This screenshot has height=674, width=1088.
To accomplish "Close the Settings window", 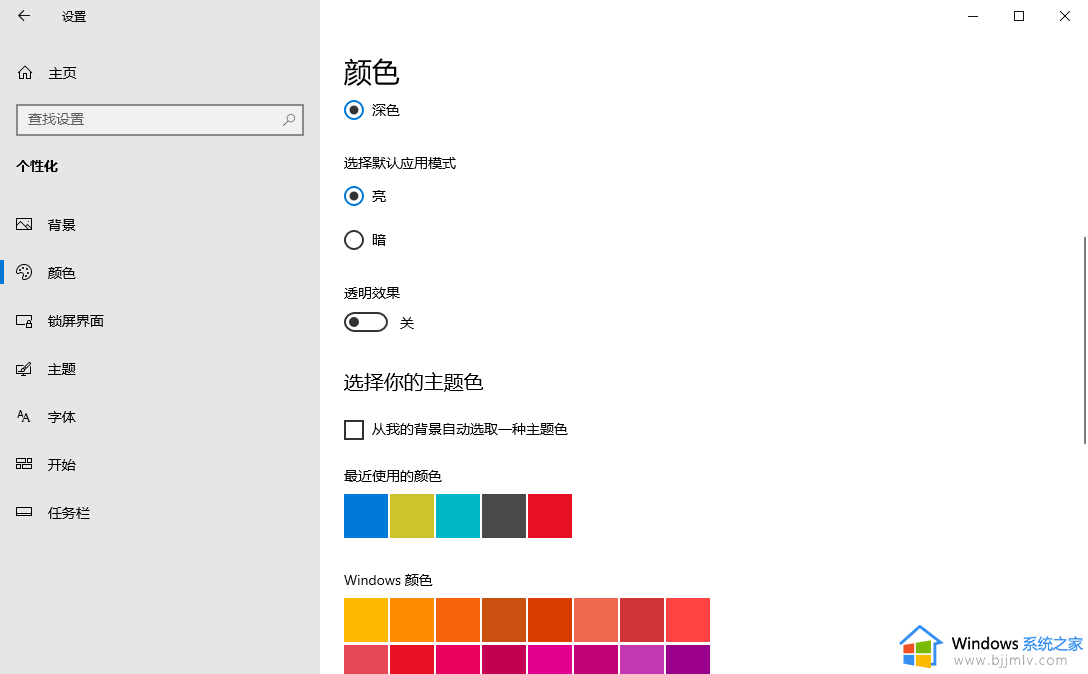I will tap(1064, 16).
